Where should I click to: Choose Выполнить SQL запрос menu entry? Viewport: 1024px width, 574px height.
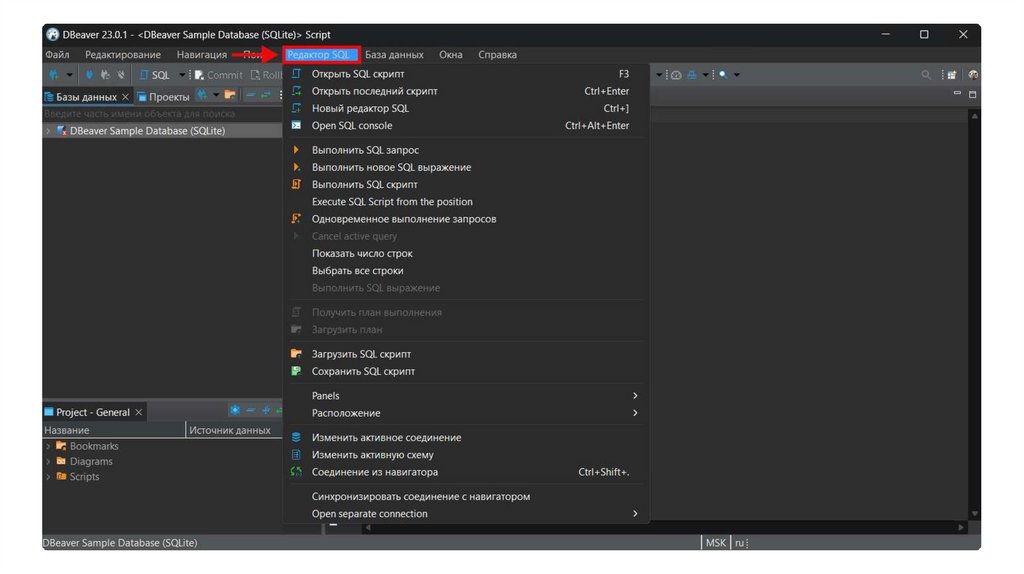pos(466,150)
